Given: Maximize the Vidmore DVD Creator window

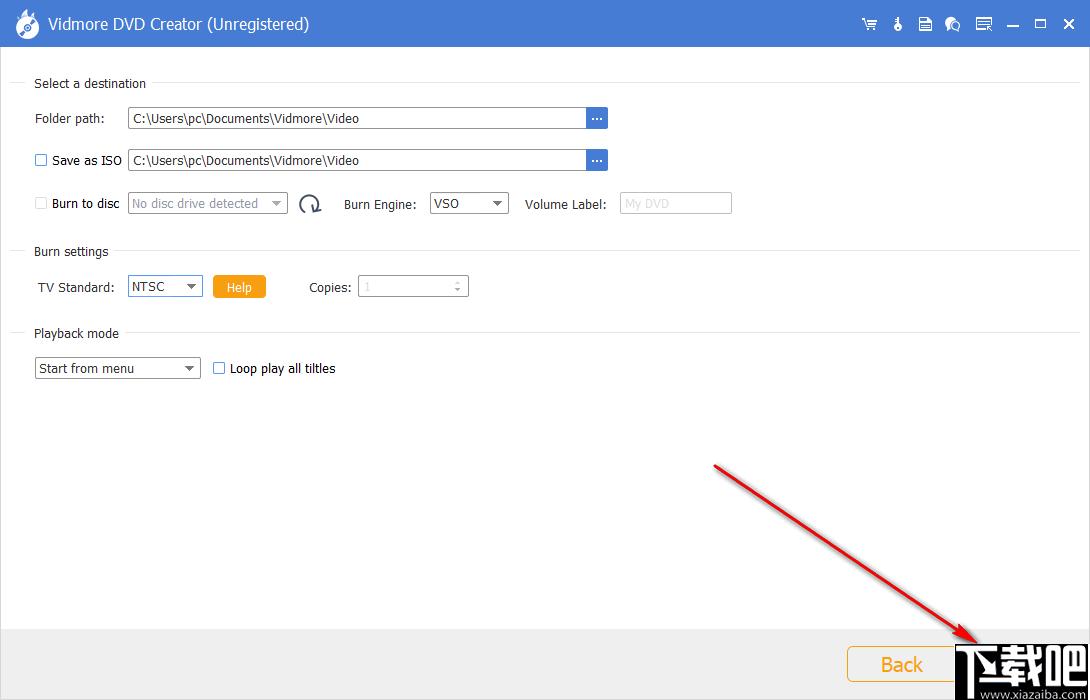Looking at the screenshot, I should pyautogui.click(x=1041, y=24).
